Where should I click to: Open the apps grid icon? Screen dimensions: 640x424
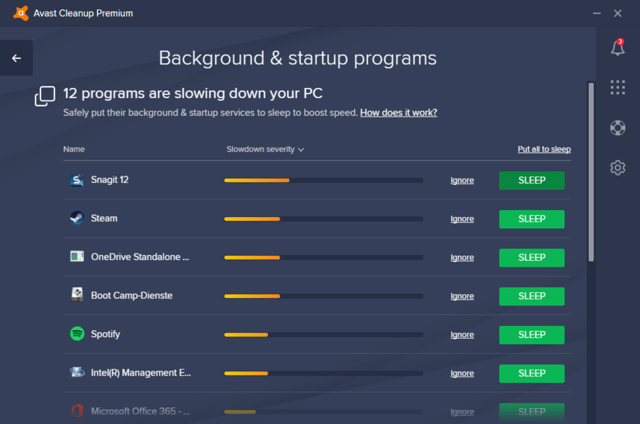(617, 87)
